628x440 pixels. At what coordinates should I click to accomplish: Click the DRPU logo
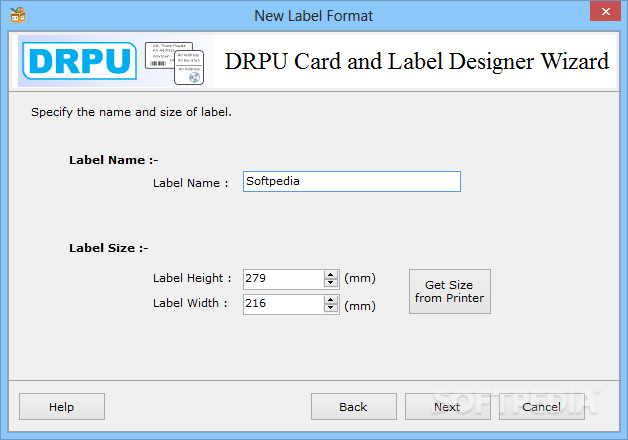click(79, 61)
